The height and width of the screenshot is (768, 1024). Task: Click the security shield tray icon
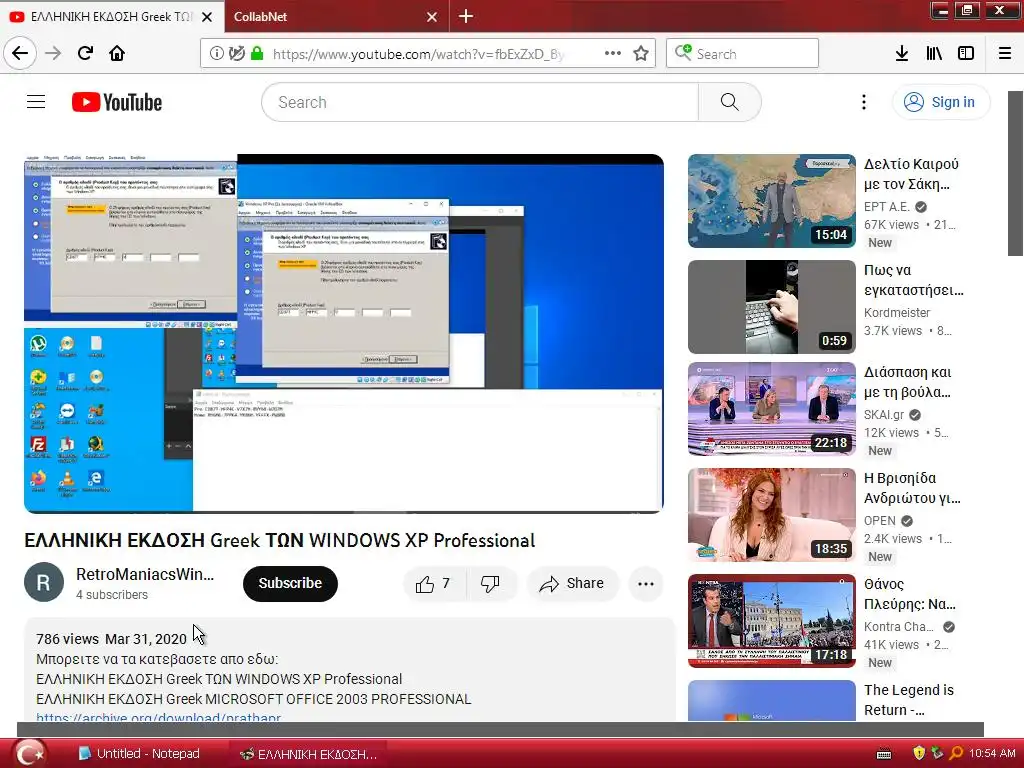pos(920,754)
